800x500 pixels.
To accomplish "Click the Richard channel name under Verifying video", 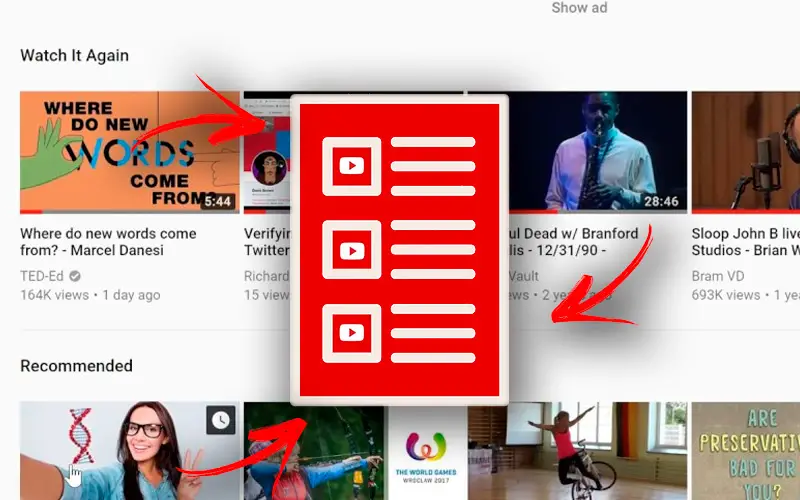I will point(266,276).
